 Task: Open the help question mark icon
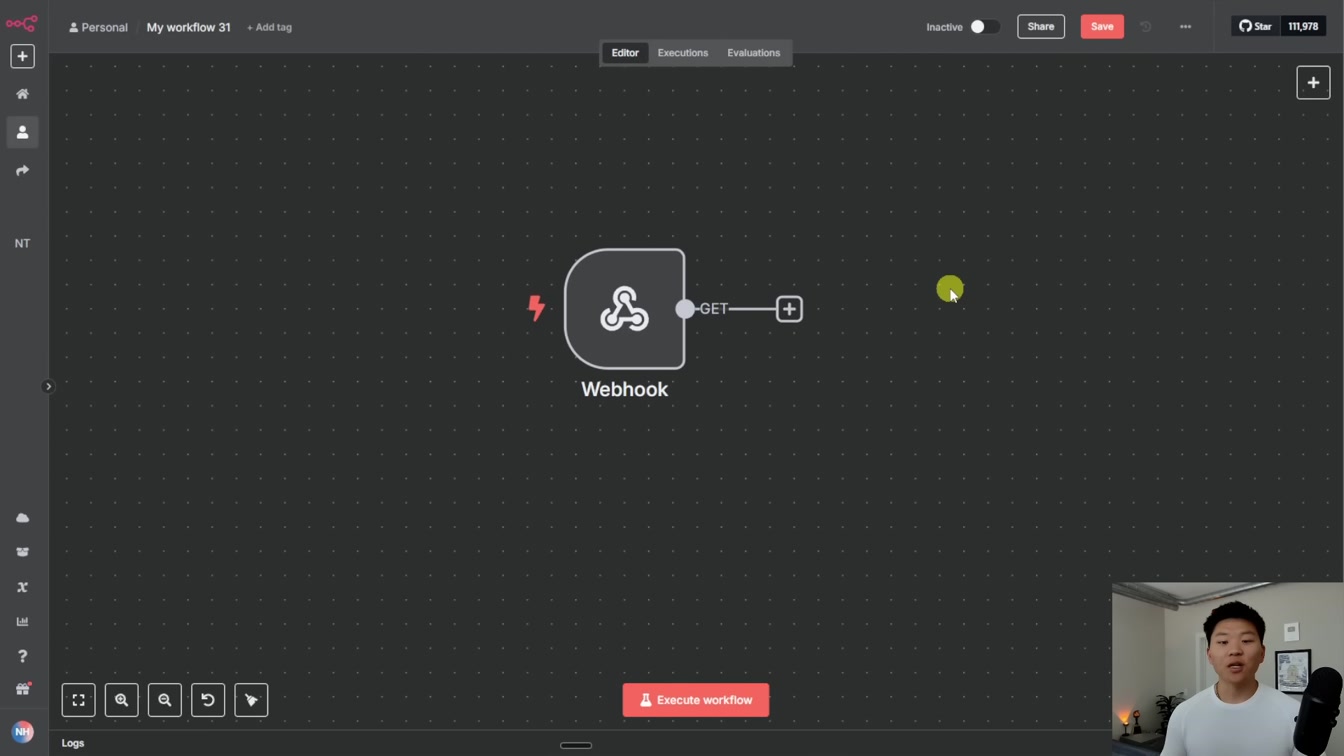22,656
